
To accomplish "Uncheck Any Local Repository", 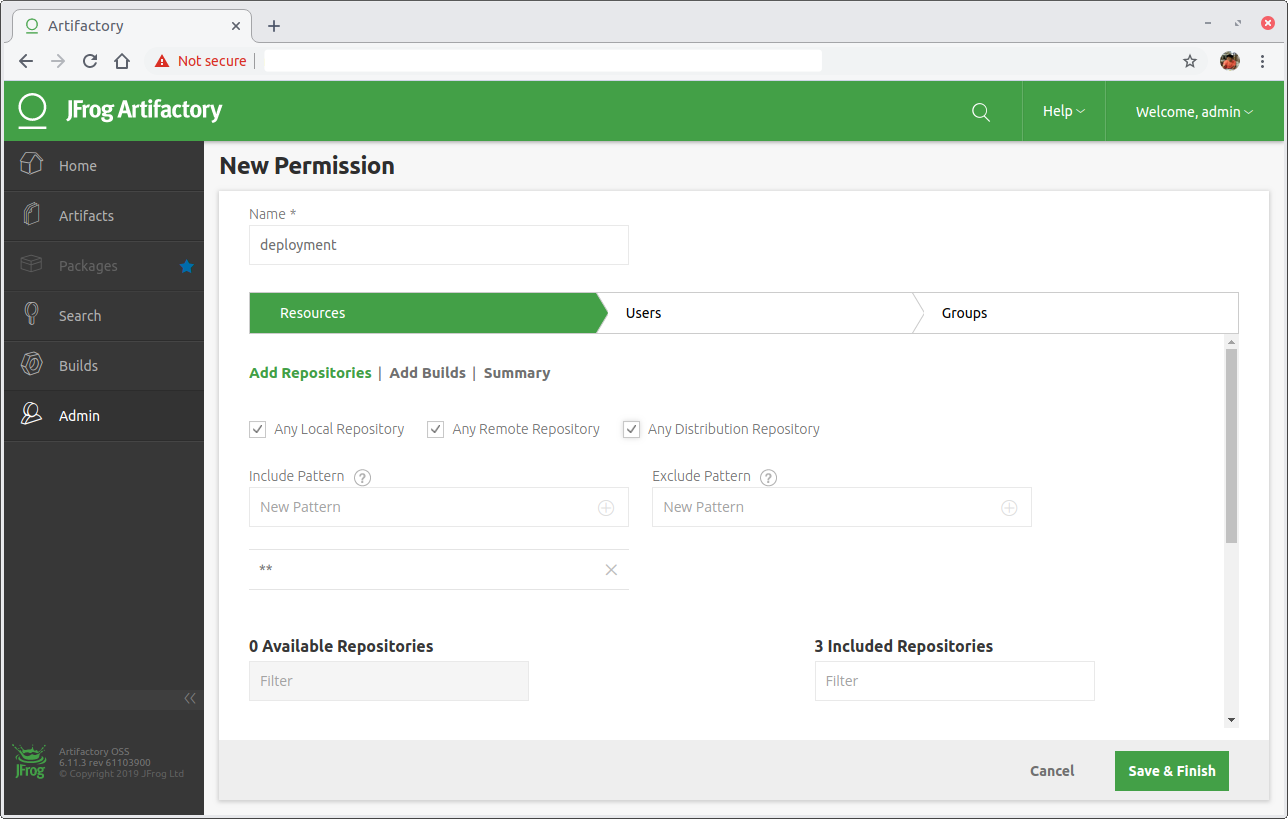I will tap(258, 430).
